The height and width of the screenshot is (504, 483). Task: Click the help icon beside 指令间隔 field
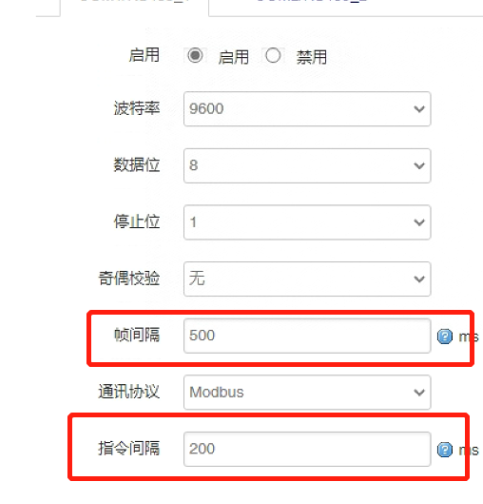point(445,450)
